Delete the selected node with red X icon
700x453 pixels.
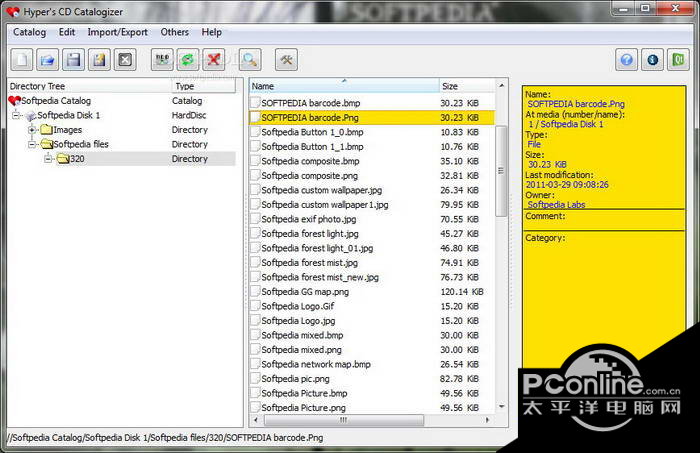(x=214, y=59)
